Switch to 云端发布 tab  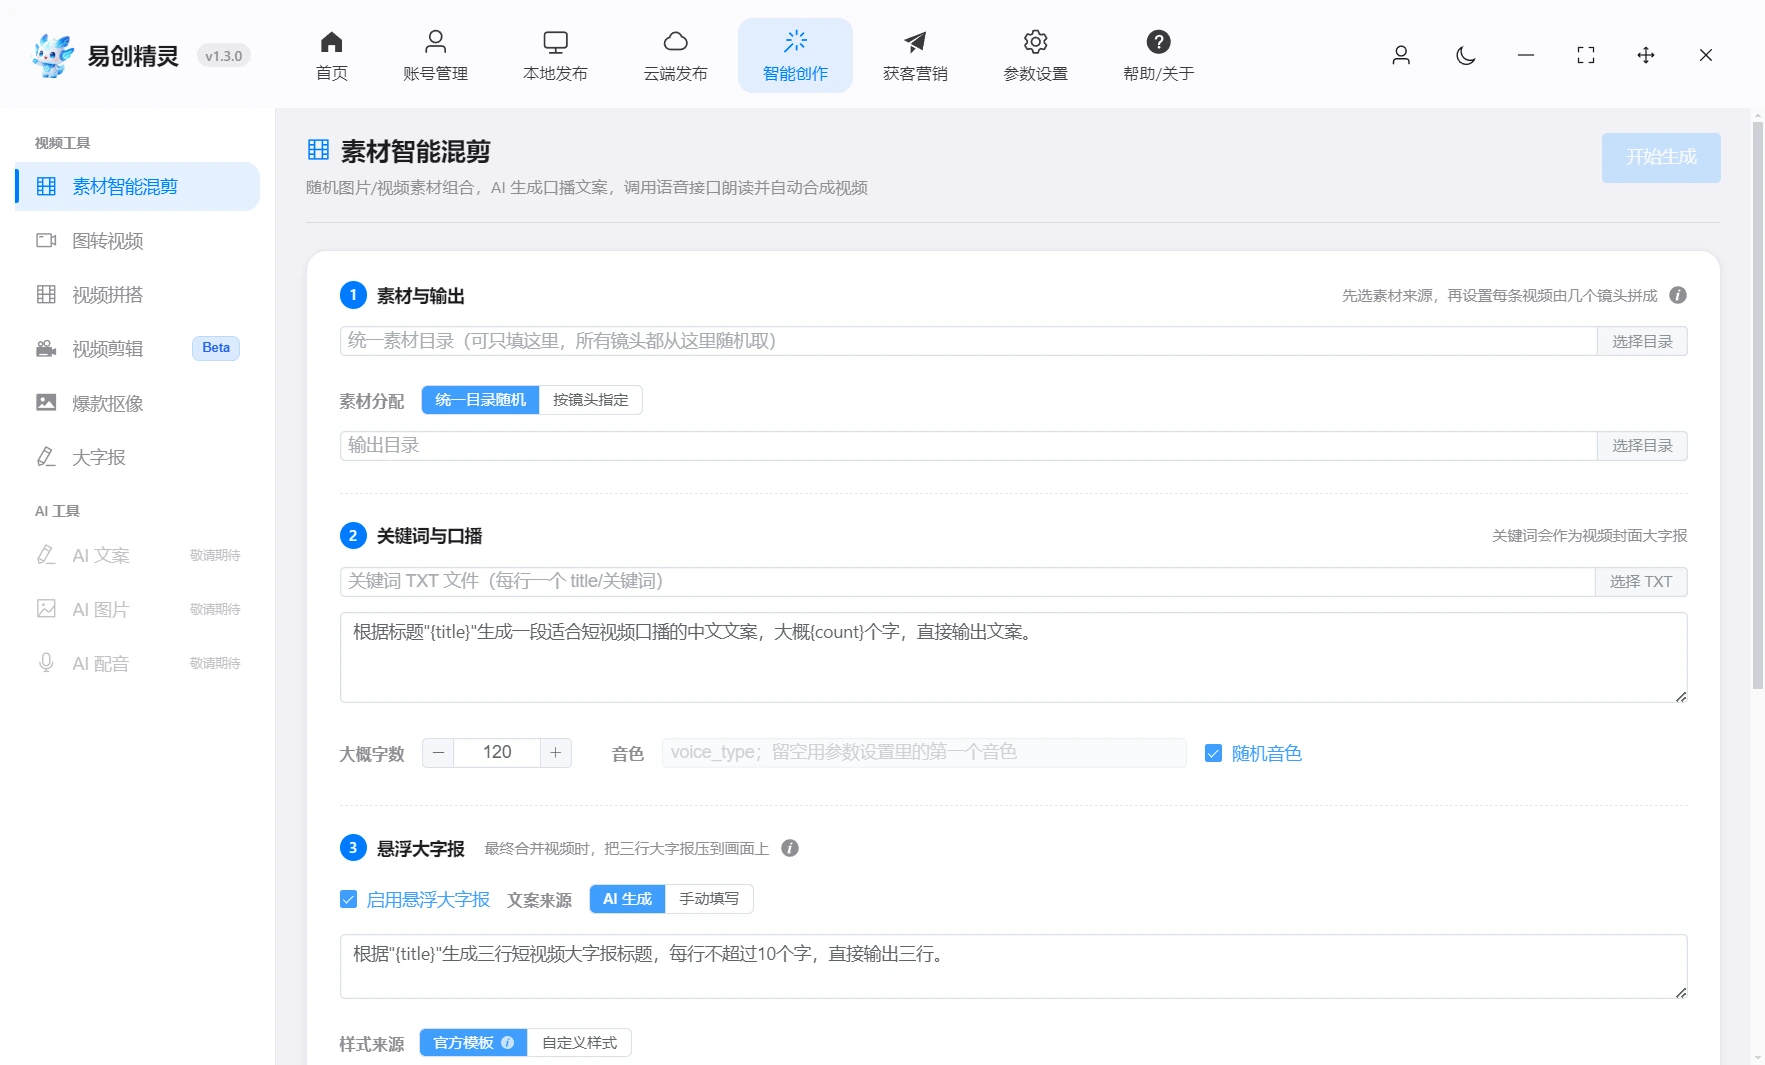[x=675, y=56]
